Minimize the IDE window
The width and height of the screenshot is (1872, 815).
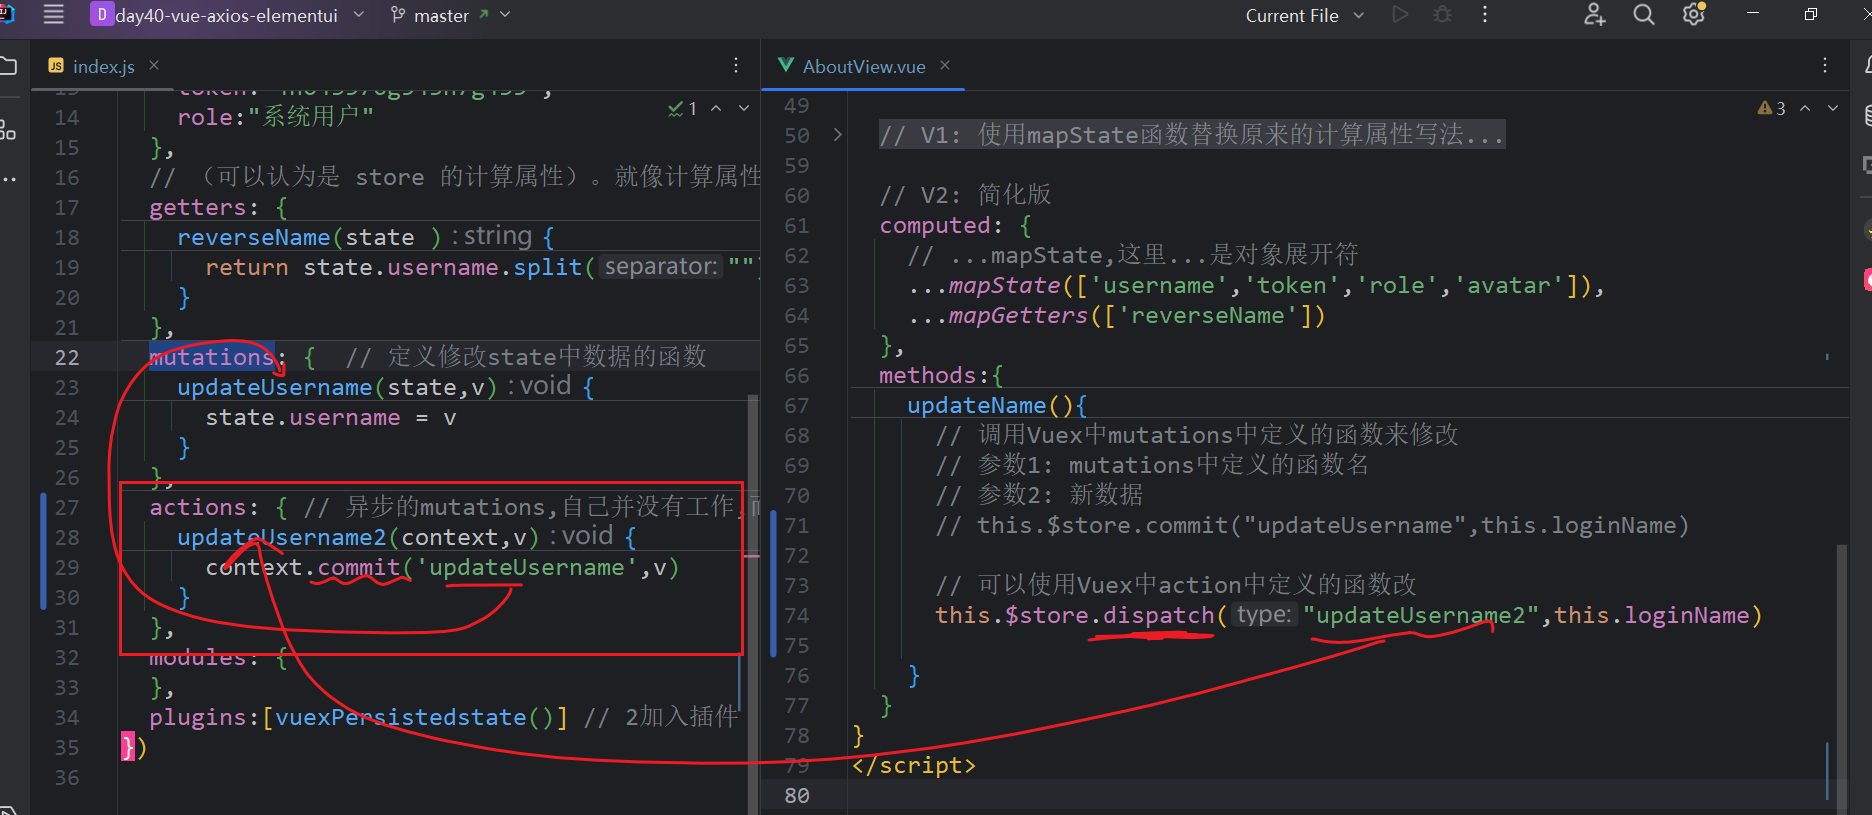click(x=1753, y=14)
